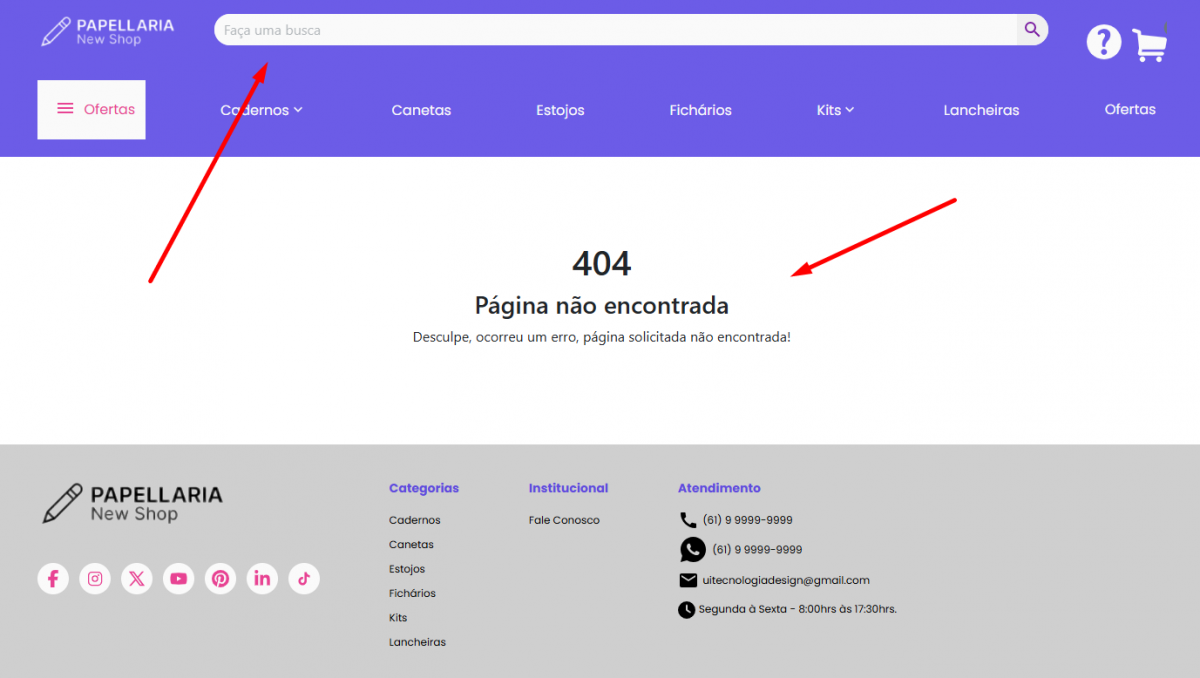This screenshot has width=1200, height=678.
Task: Visit the Facebook social icon
Action: [x=53, y=578]
